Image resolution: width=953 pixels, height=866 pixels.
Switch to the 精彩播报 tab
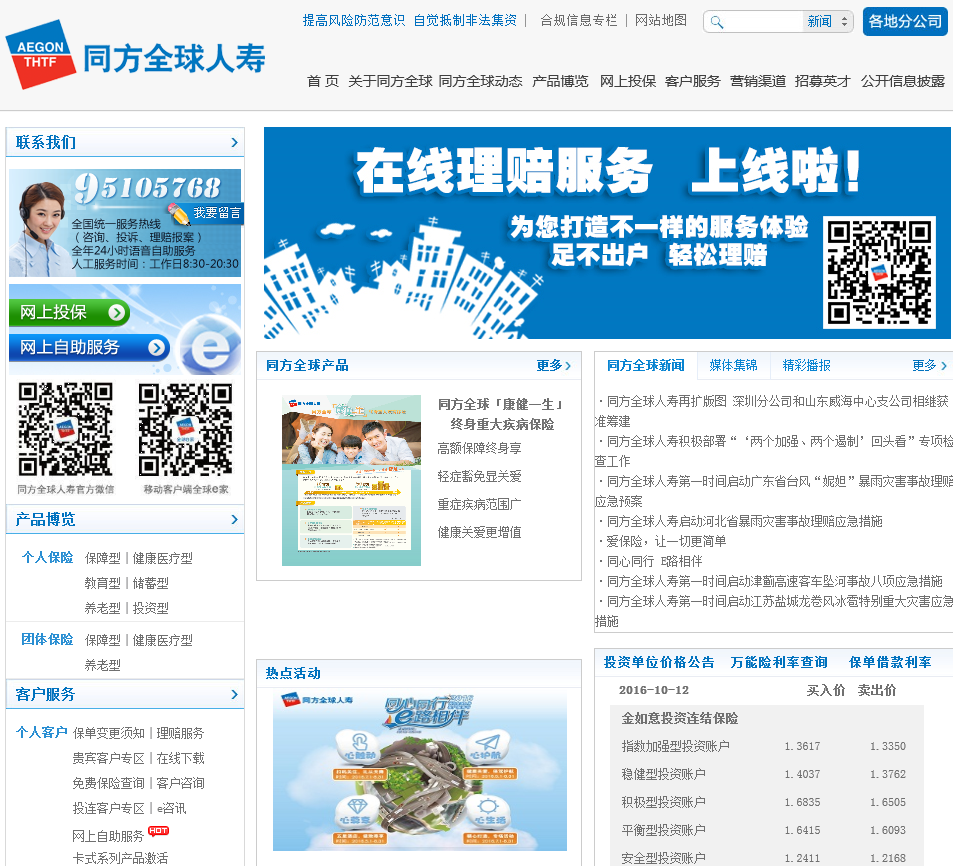click(807, 365)
